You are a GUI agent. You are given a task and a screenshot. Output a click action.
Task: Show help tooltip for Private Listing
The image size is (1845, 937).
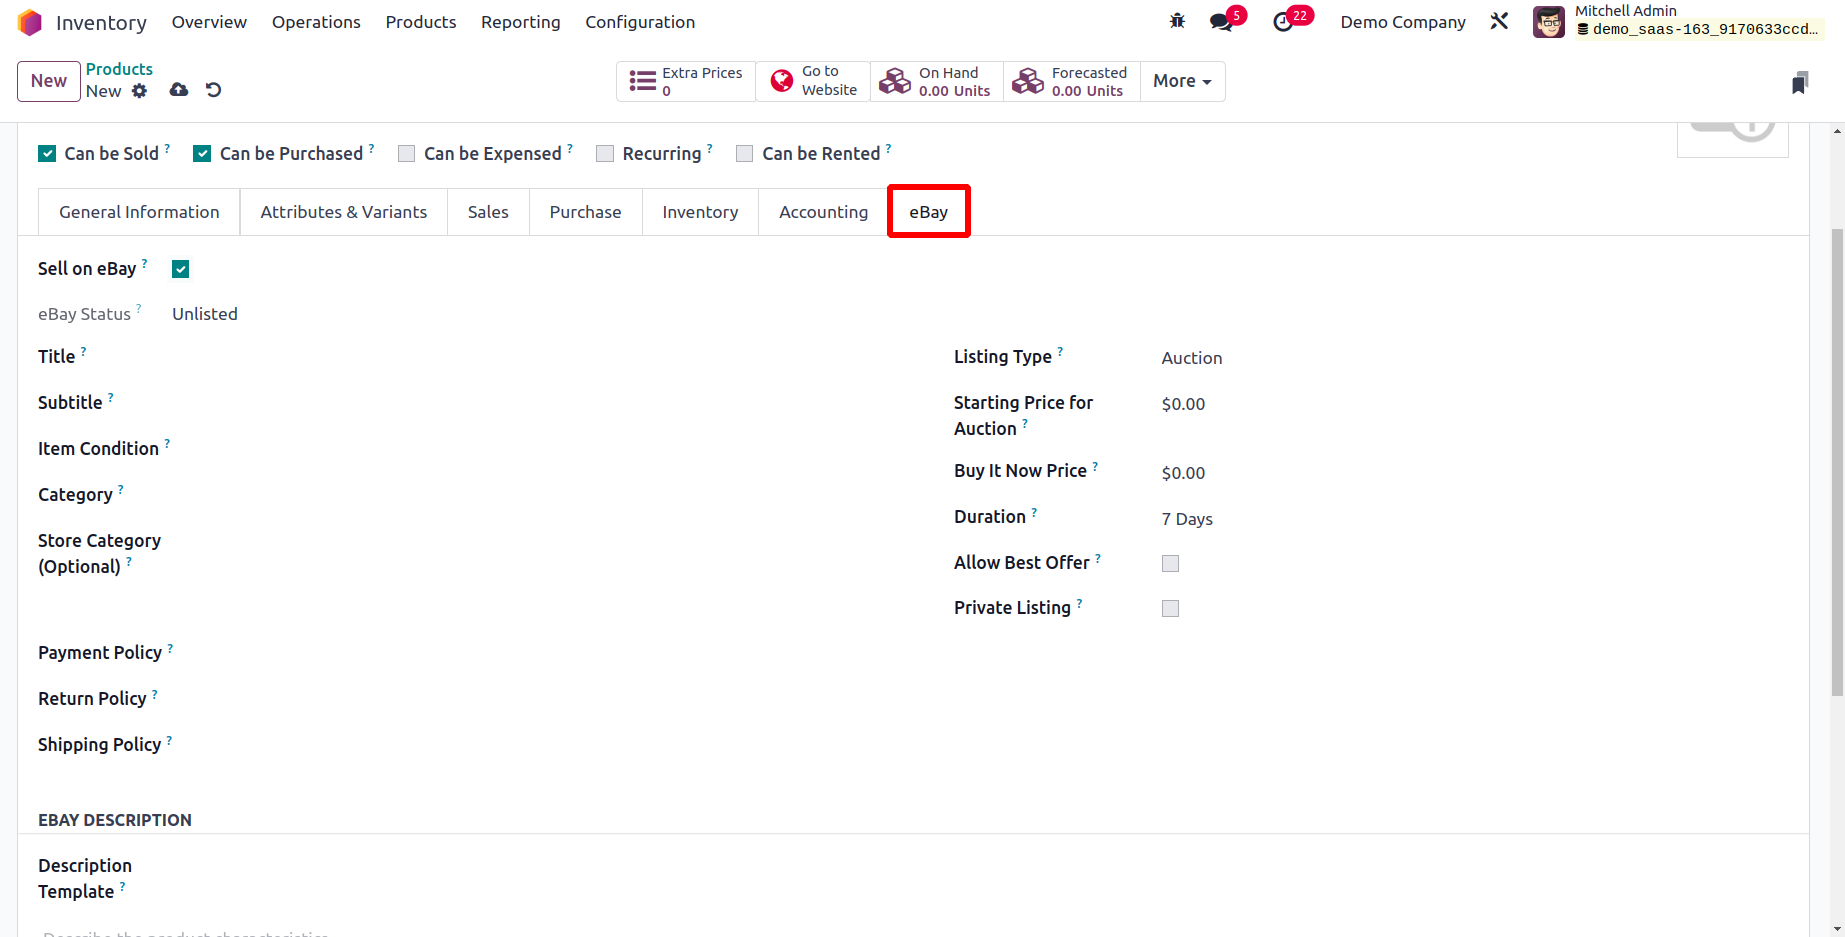coord(1079,602)
